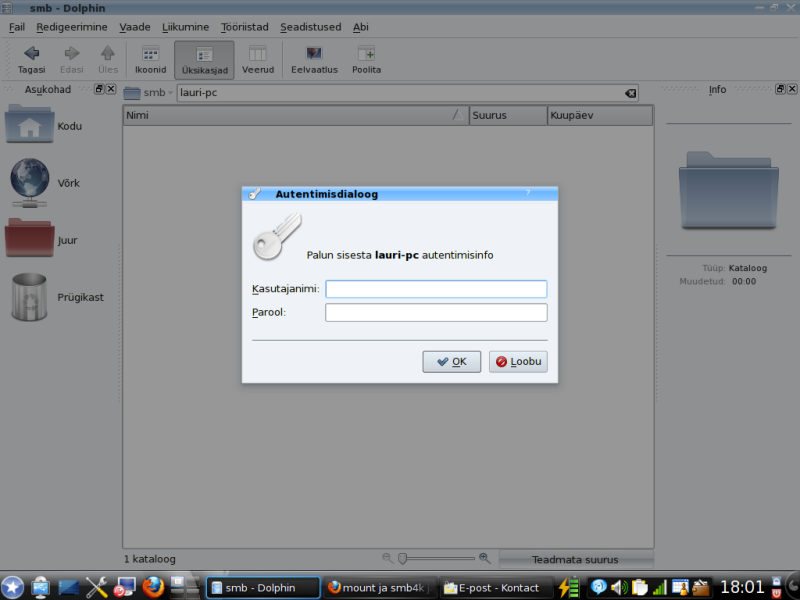Viewport: 800px width, 600px height.
Task: Click Loobu to cancel authentication
Action: point(518,362)
